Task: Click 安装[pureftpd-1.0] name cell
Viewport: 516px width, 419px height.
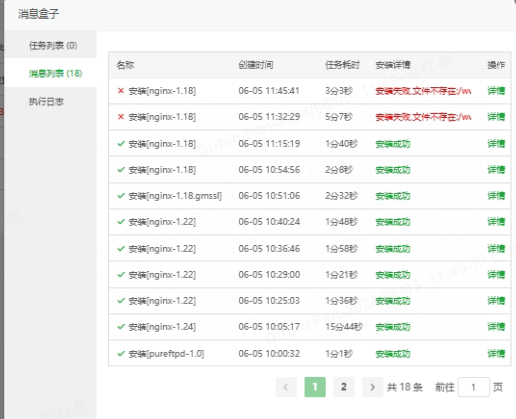Action: [x=167, y=354]
